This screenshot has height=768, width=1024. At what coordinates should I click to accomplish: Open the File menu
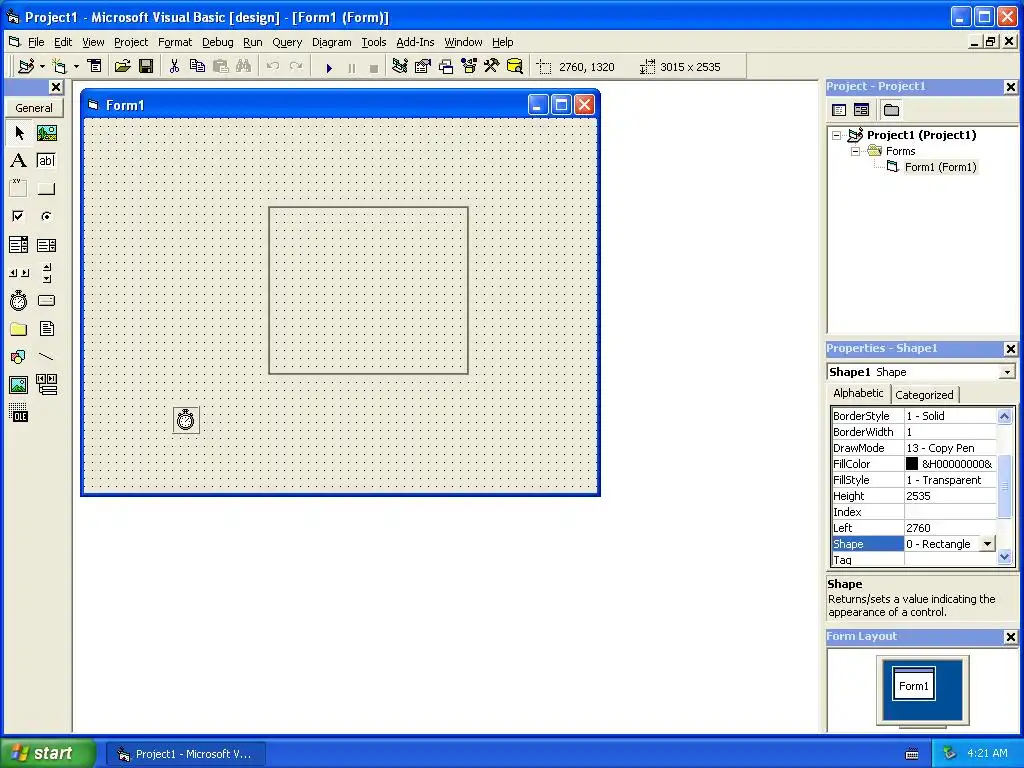pyautogui.click(x=36, y=42)
